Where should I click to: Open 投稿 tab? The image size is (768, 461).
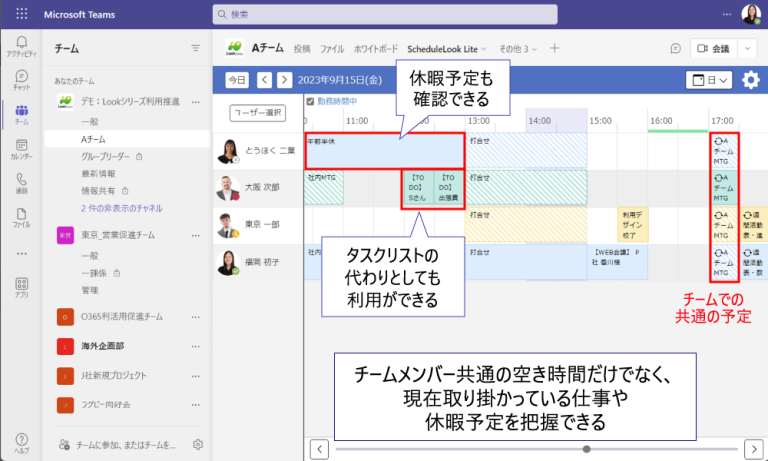point(302,49)
